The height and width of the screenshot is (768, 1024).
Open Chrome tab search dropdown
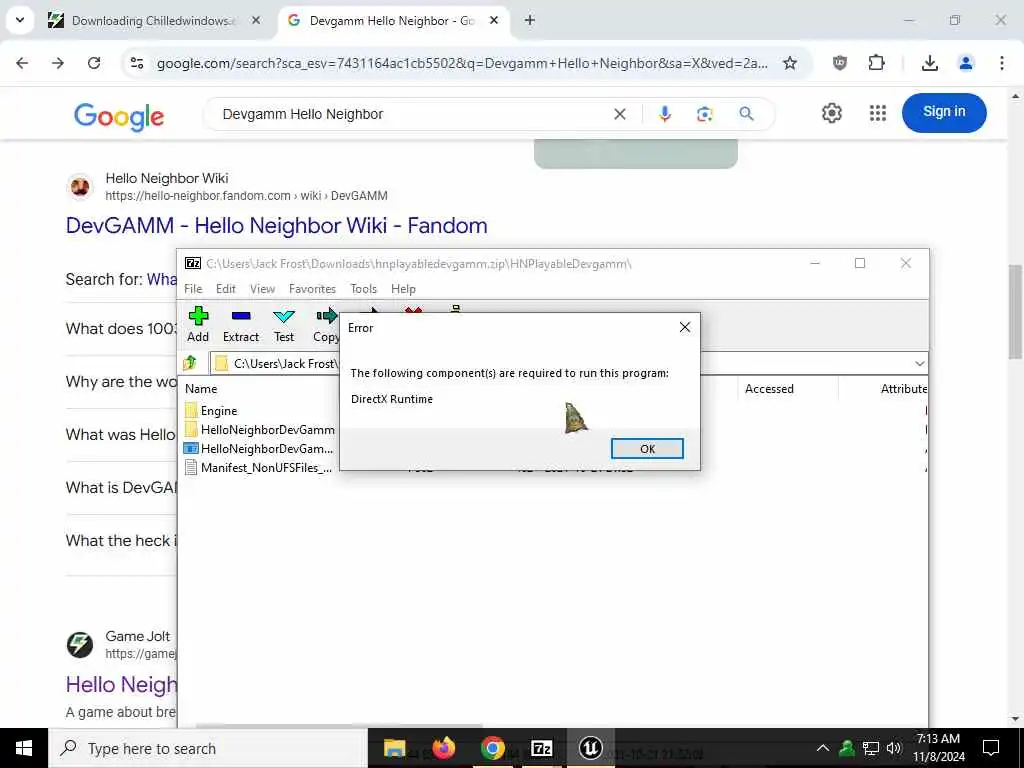pos(20,20)
